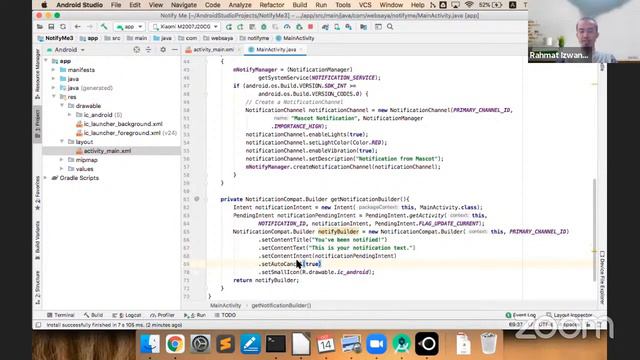Open the Build tool window
This screenshot has width=640, height=360.
(93, 315)
